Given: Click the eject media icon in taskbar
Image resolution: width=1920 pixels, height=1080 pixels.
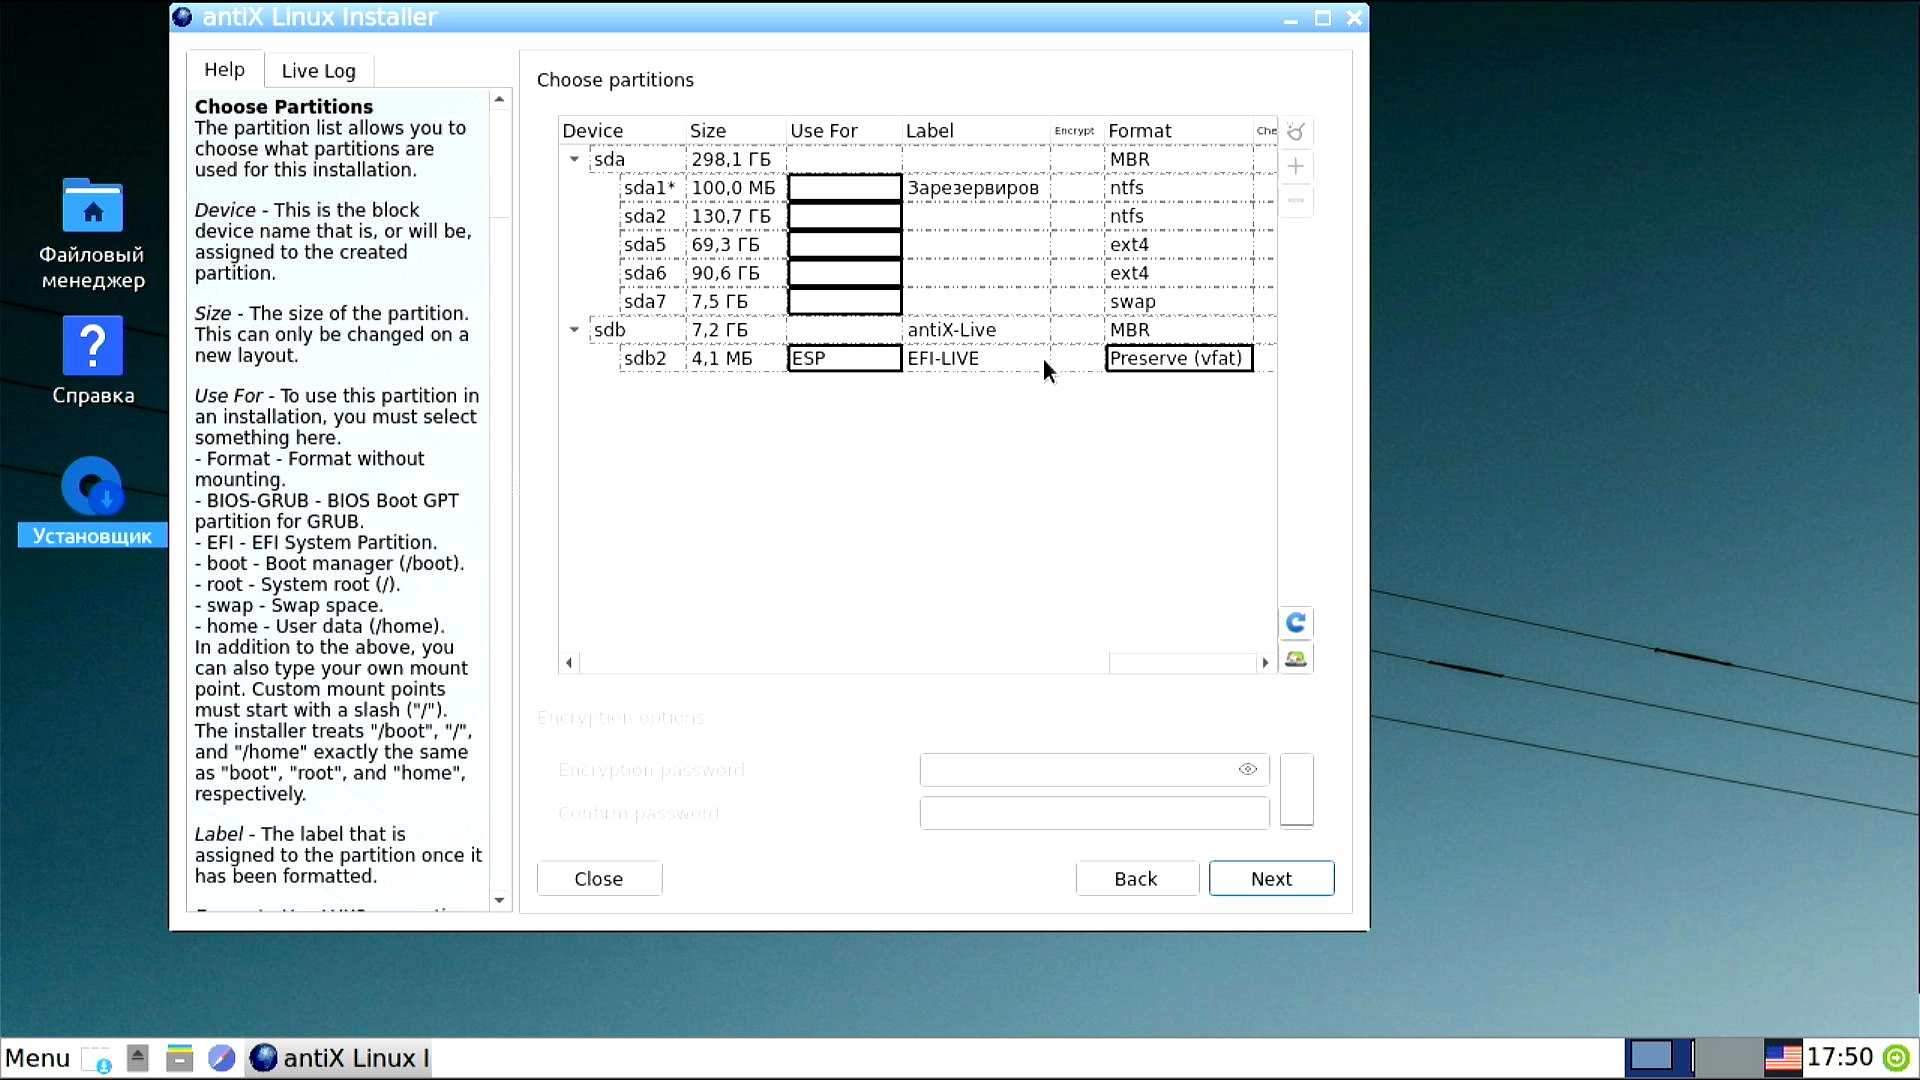Looking at the screenshot, I should (x=138, y=1058).
